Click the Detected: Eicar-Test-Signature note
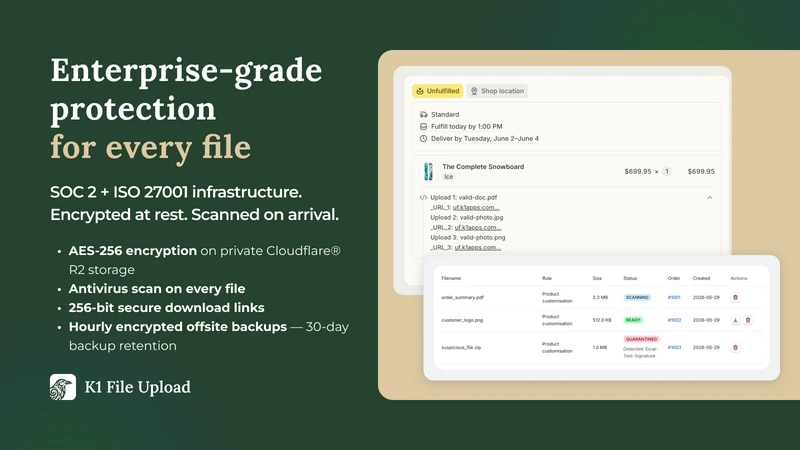The image size is (800, 450). point(640,353)
